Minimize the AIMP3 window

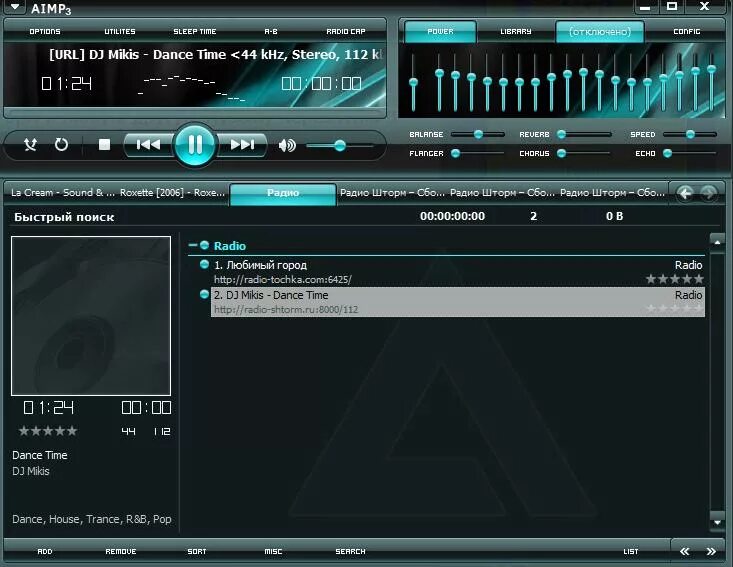tap(645, 7)
